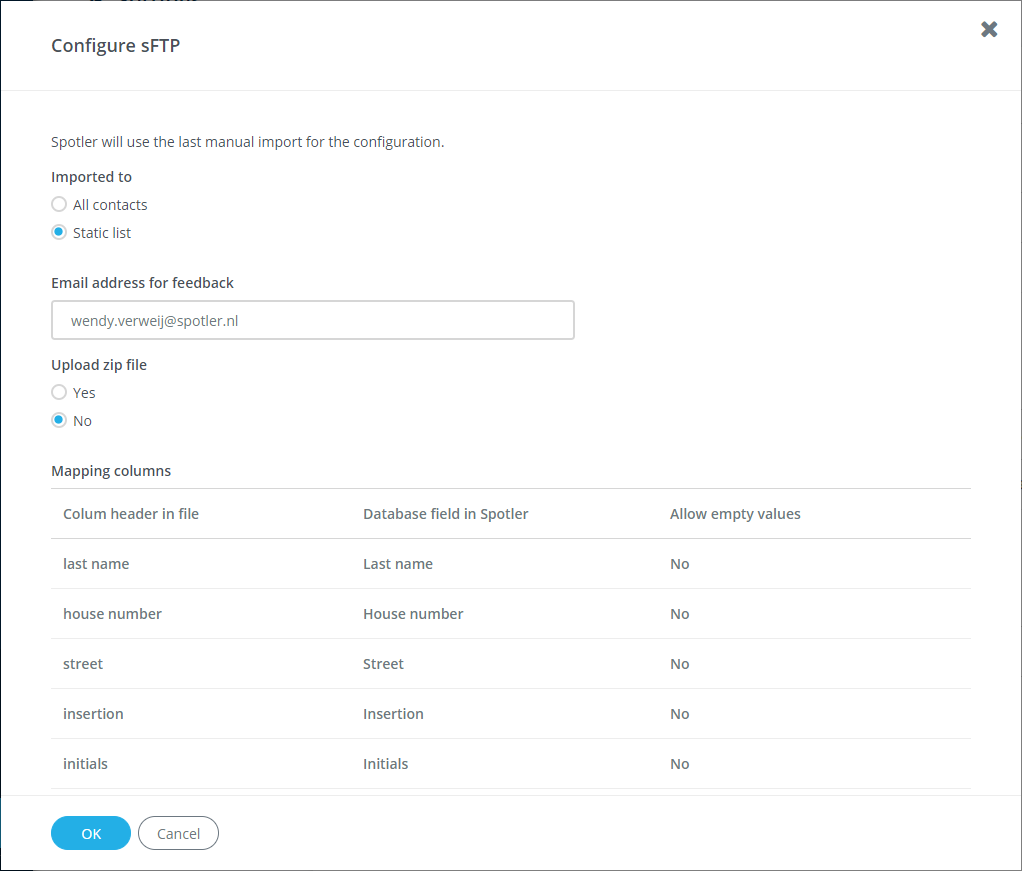Enable Yes for Upload zip file

[x=59, y=392]
